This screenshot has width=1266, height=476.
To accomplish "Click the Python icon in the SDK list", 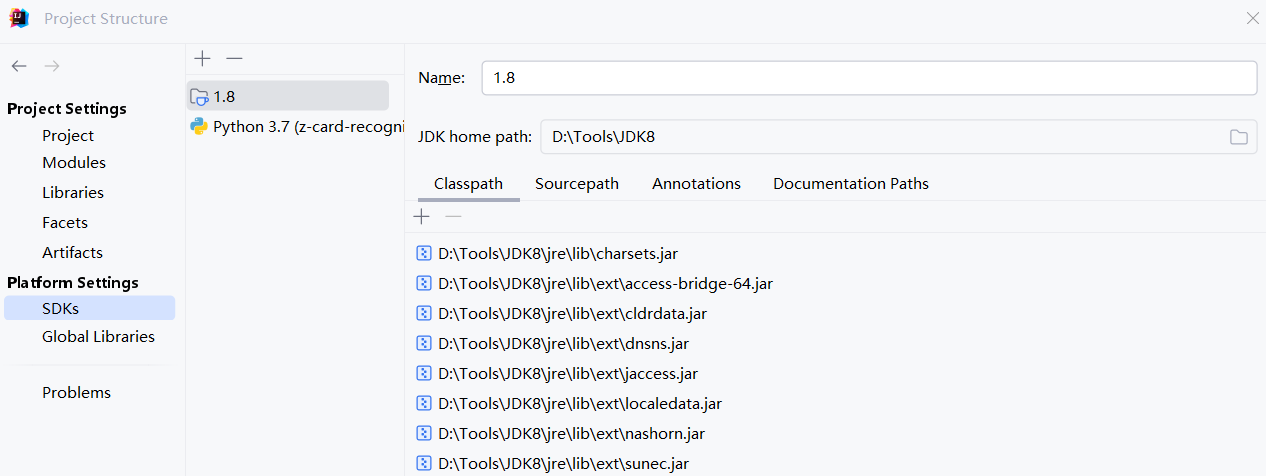I will click(199, 127).
